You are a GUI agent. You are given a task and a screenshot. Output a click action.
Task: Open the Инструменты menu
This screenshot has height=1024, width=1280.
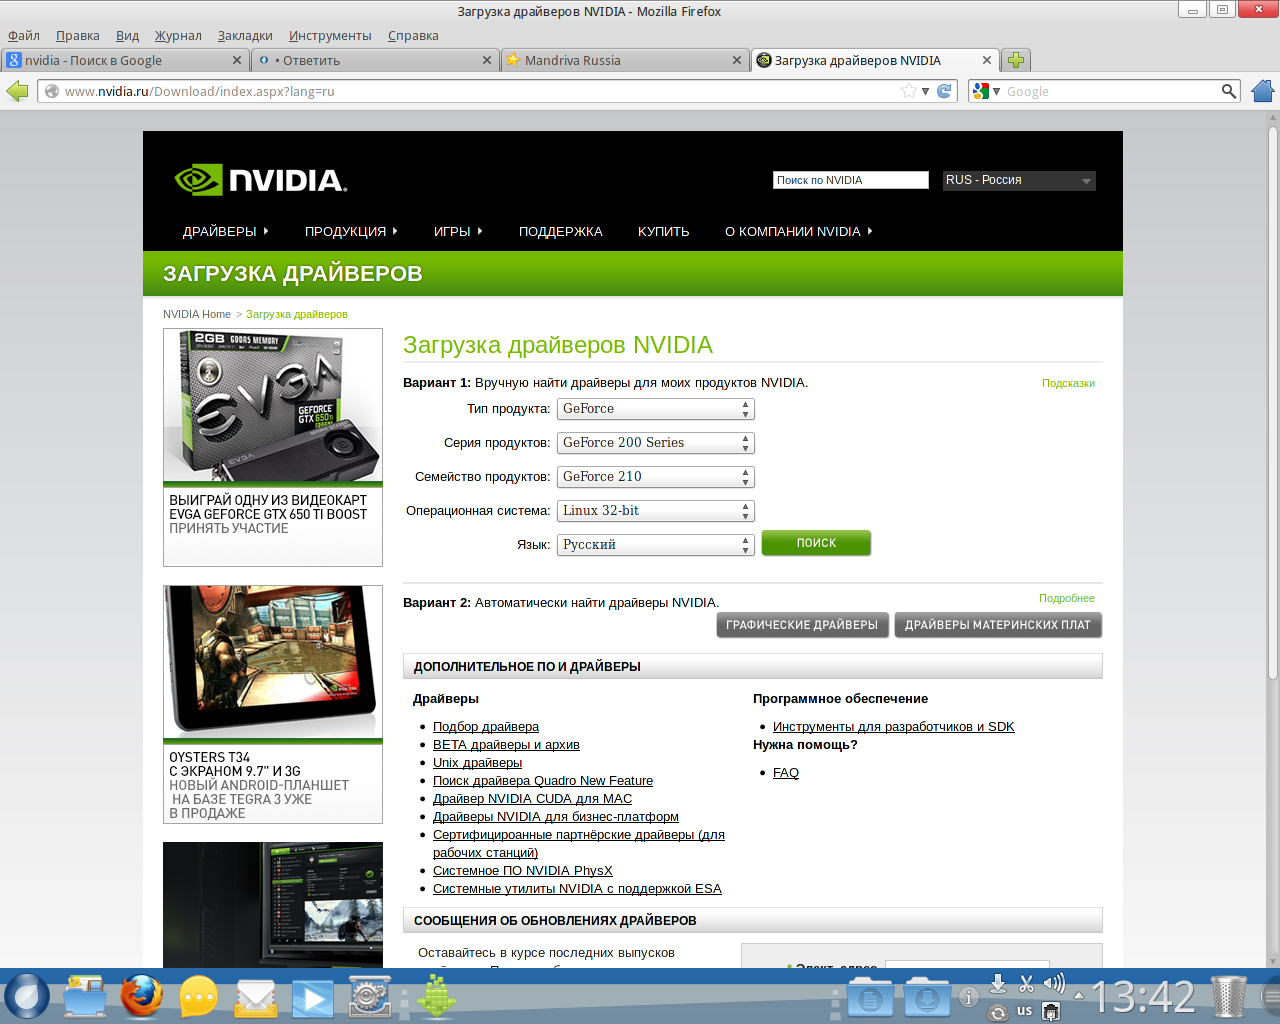point(330,35)
